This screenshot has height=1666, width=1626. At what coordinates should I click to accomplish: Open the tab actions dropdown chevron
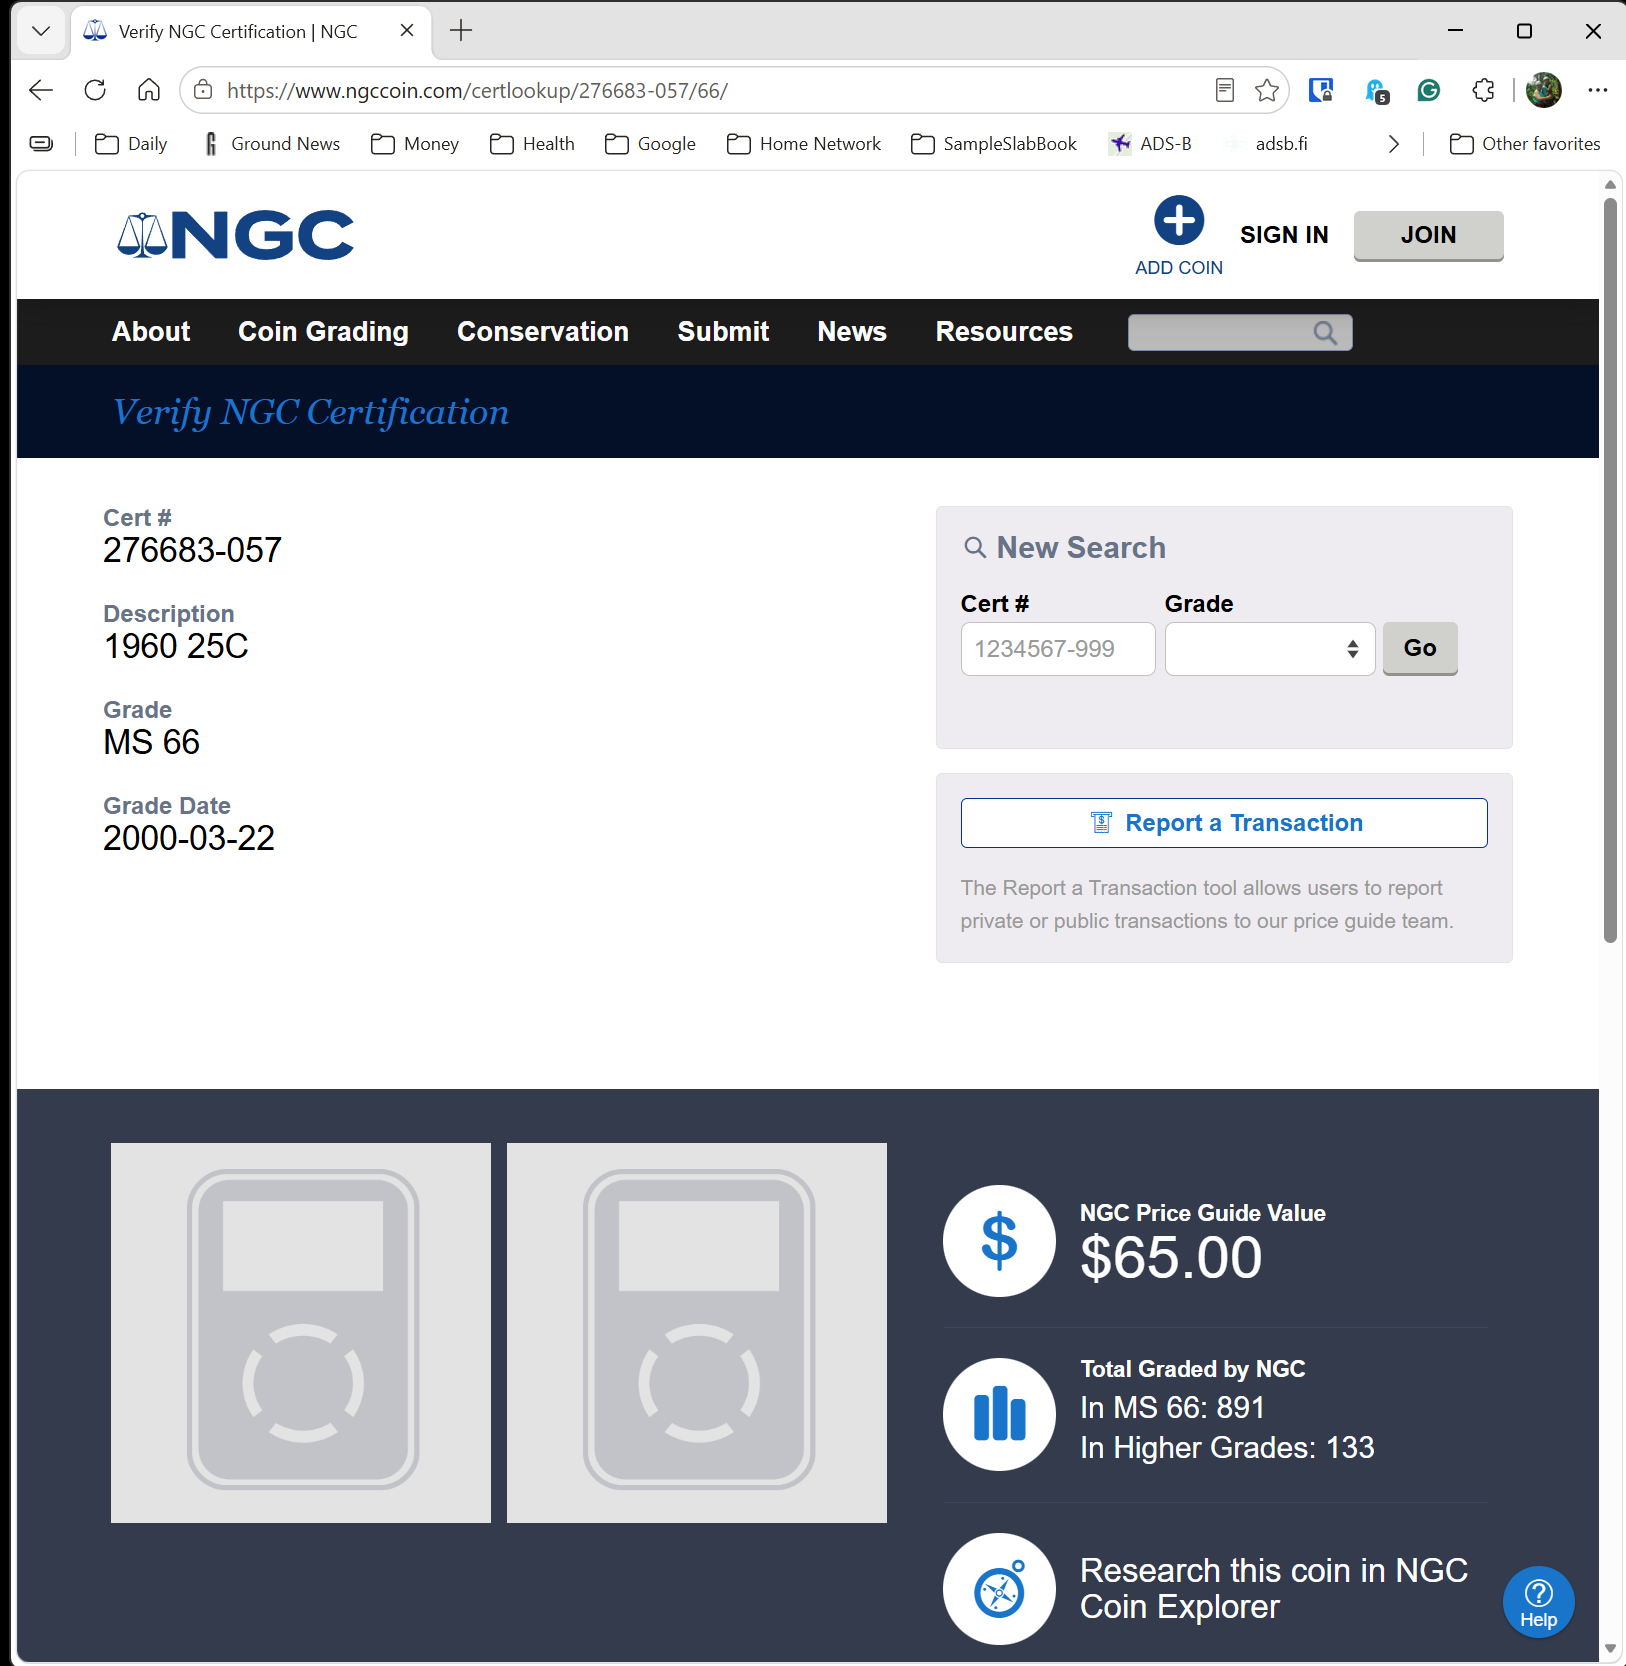tap(41, 31)
